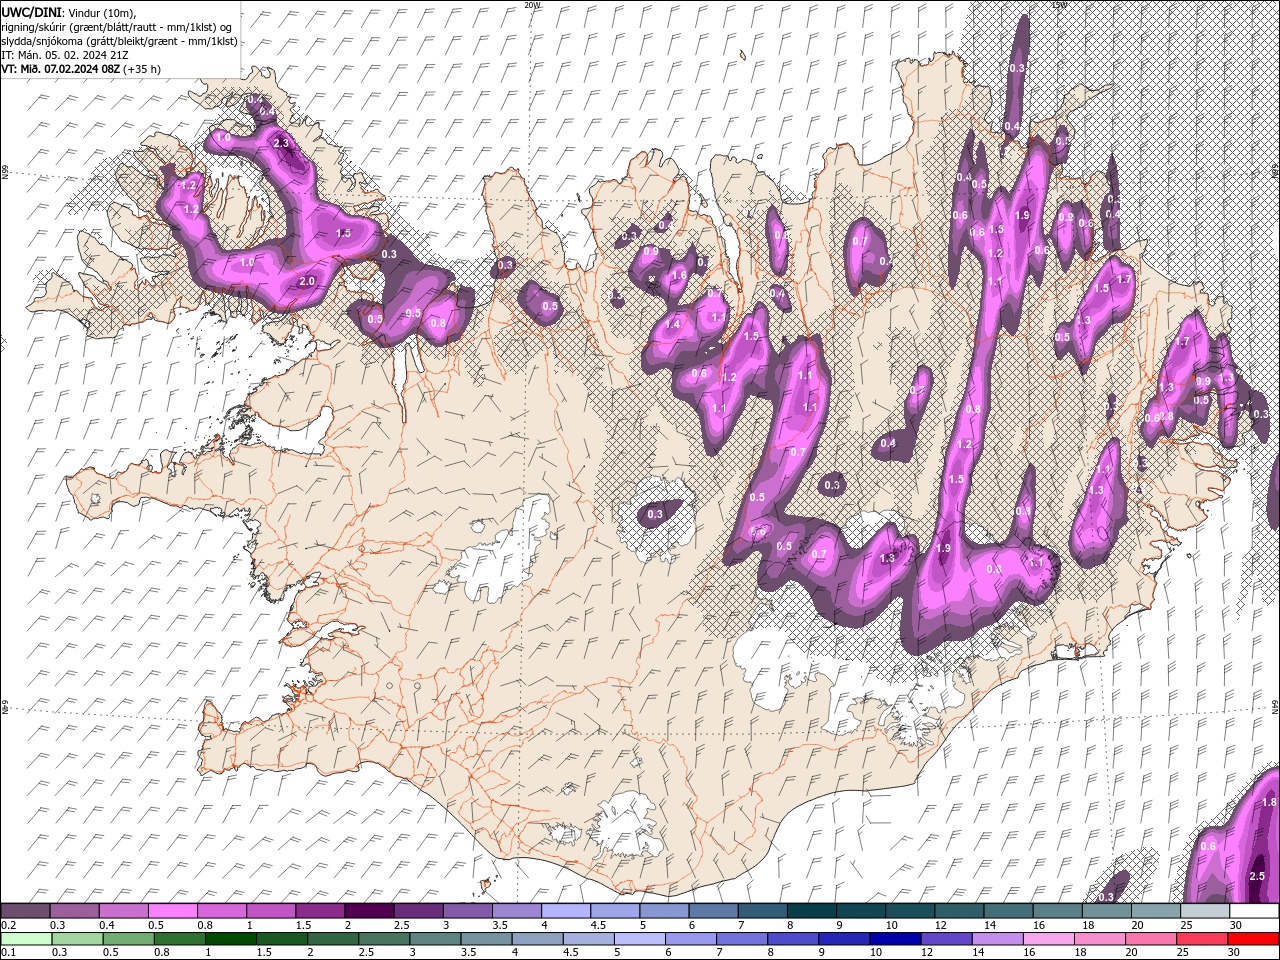Click the 'rigning/skúrir' rain description line

[x=117, y=27]
